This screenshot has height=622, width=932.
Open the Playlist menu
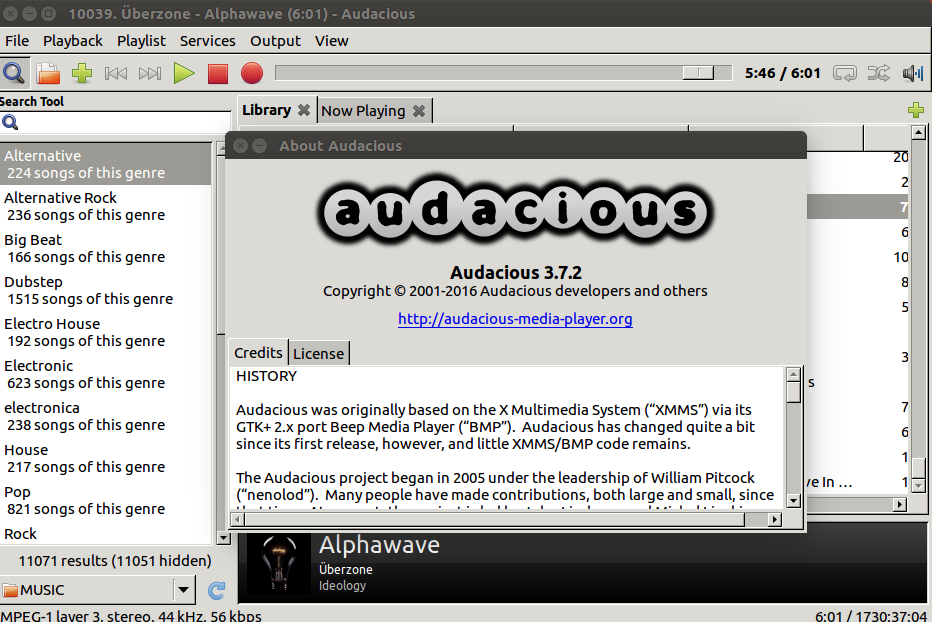tap(141, 41)
